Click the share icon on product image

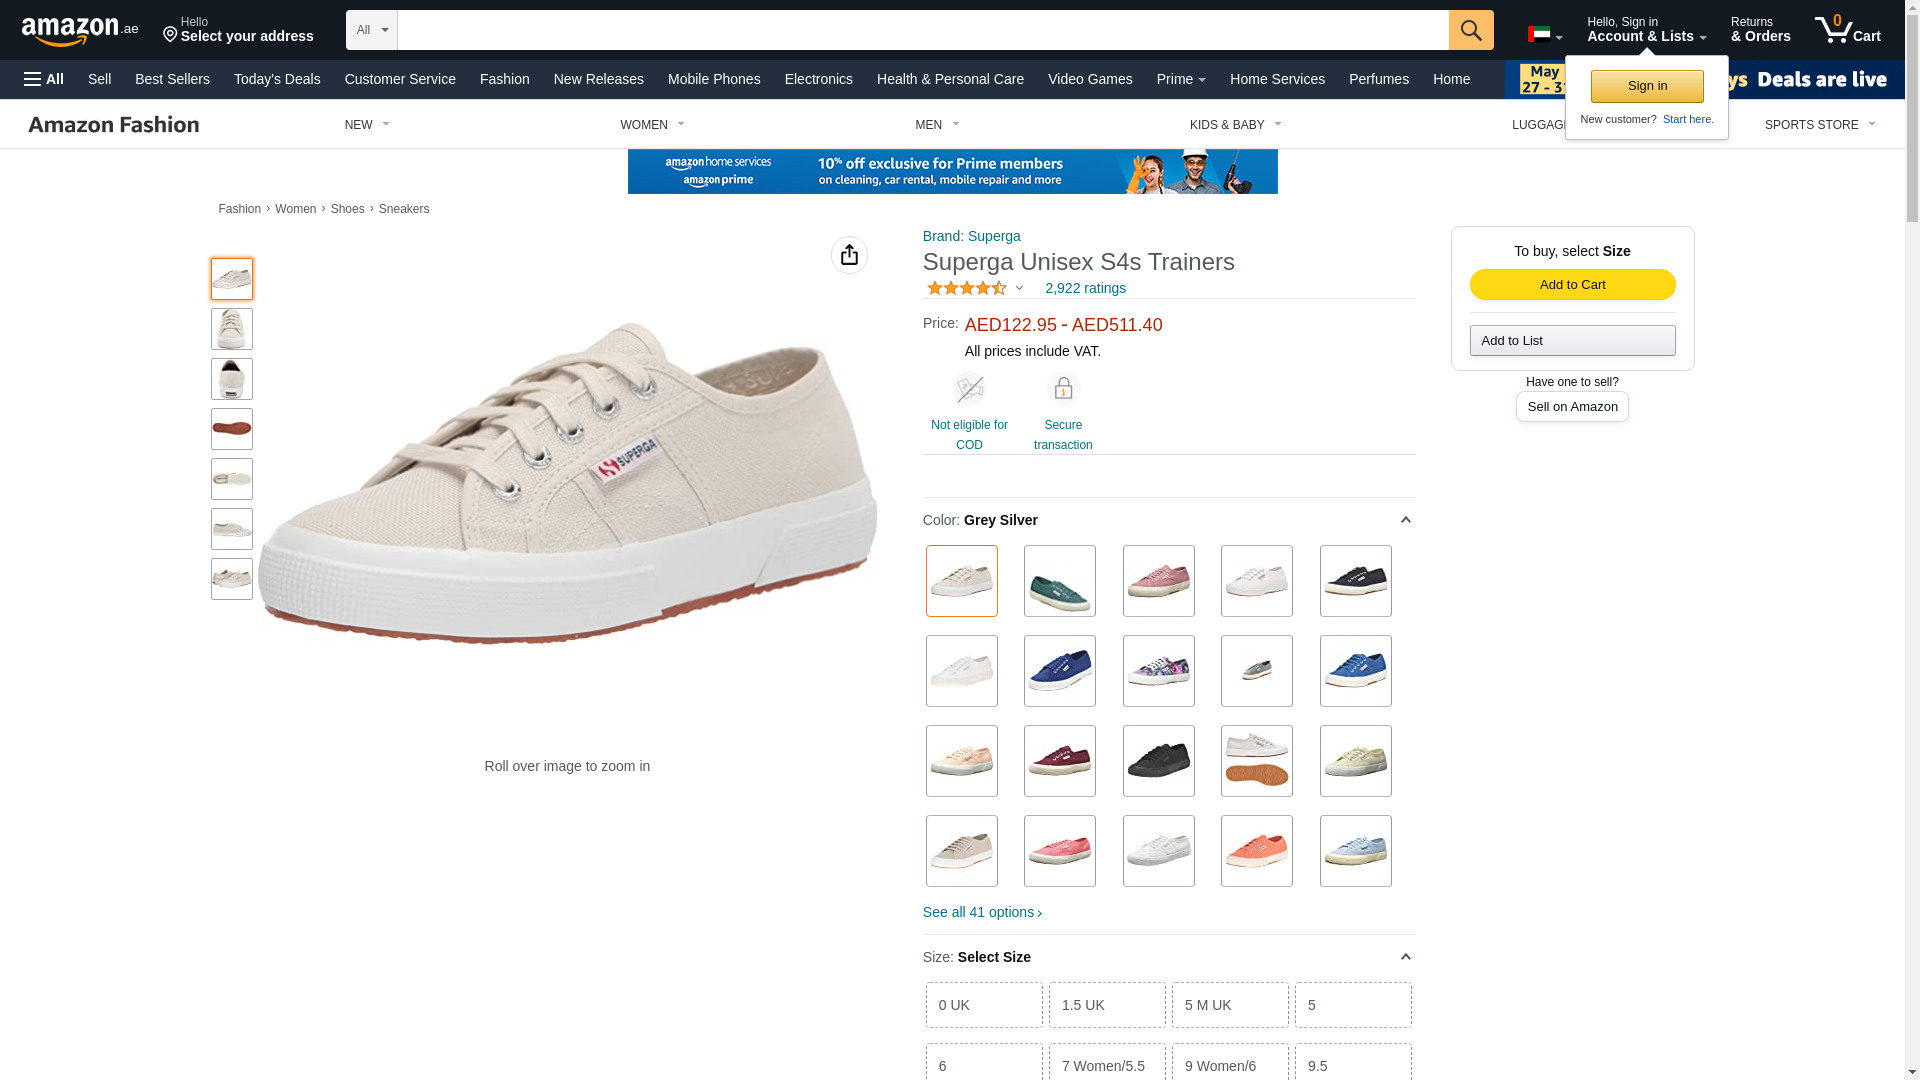pos(849,255)
